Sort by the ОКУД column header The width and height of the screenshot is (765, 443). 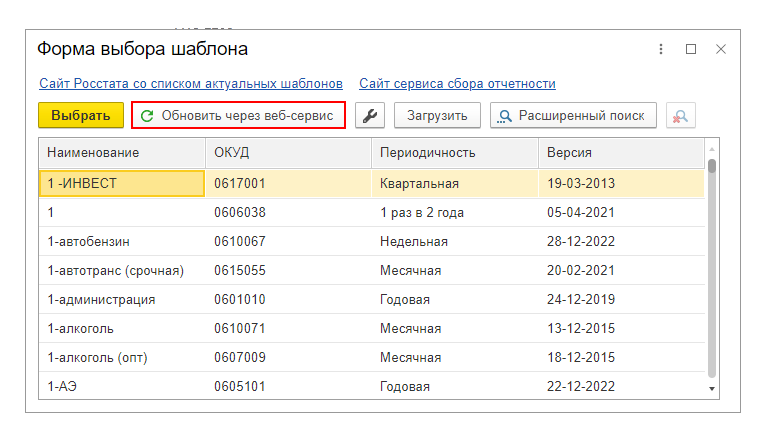point(288,153)
